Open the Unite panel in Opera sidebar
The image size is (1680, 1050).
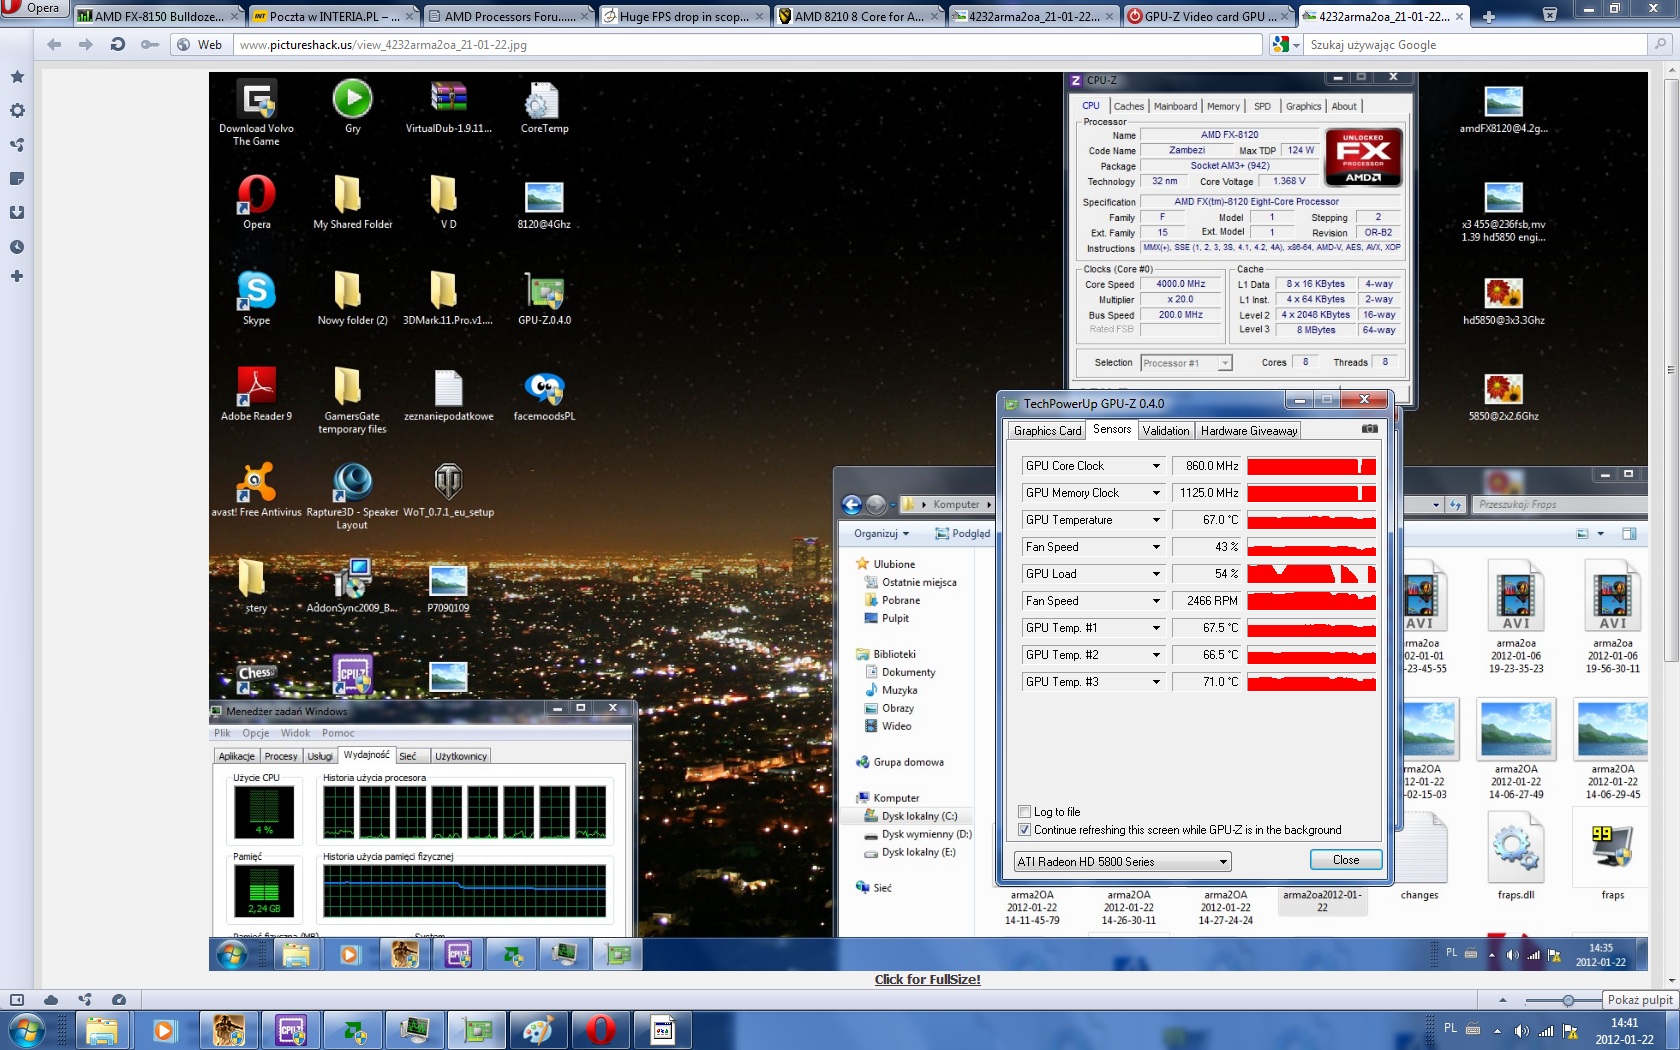[17, 145]
